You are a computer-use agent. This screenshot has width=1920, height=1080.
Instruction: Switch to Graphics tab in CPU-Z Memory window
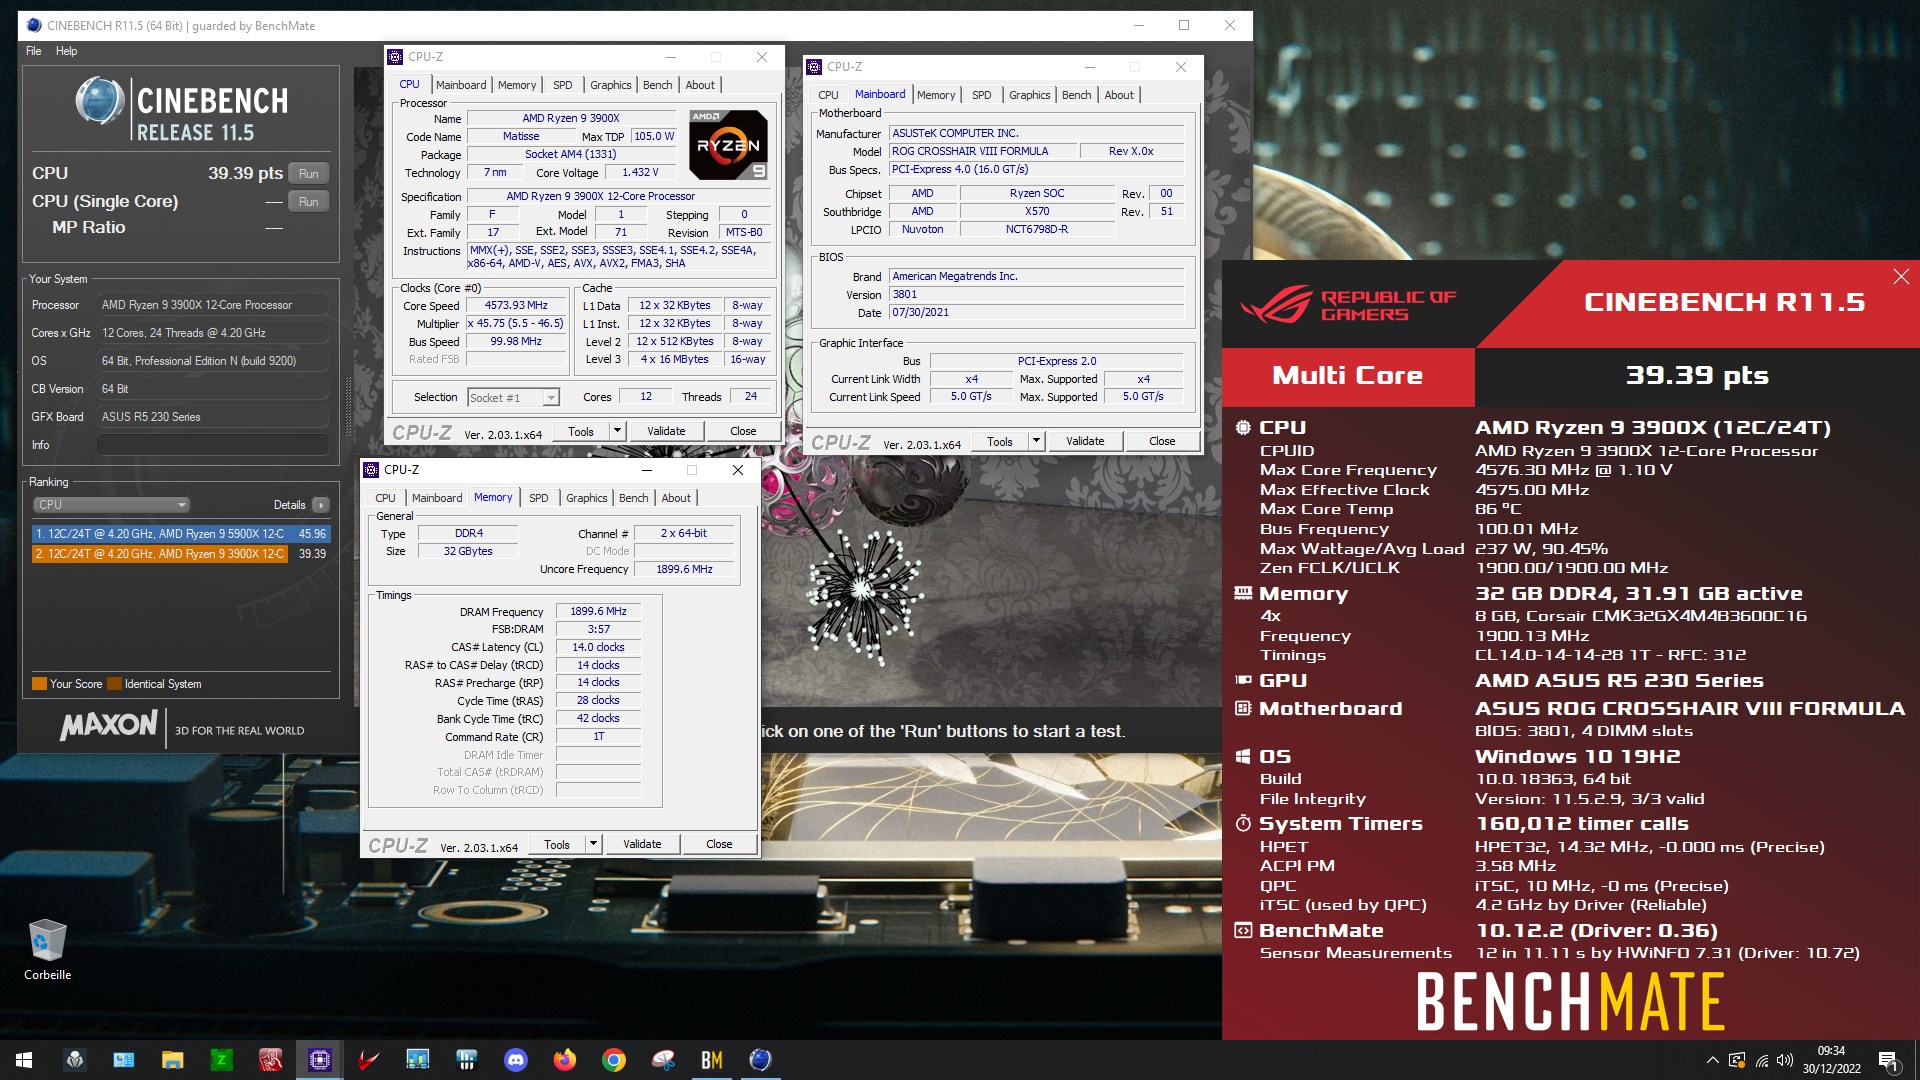(586, 498)
